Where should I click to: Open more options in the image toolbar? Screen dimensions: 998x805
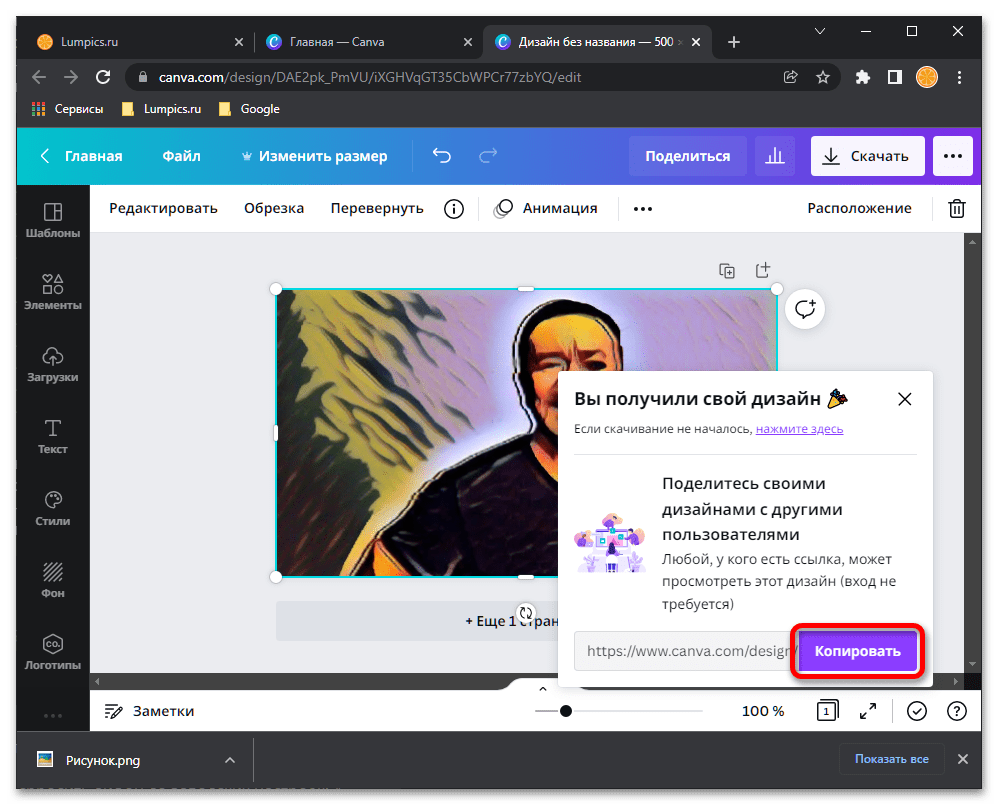click(643, 209)
